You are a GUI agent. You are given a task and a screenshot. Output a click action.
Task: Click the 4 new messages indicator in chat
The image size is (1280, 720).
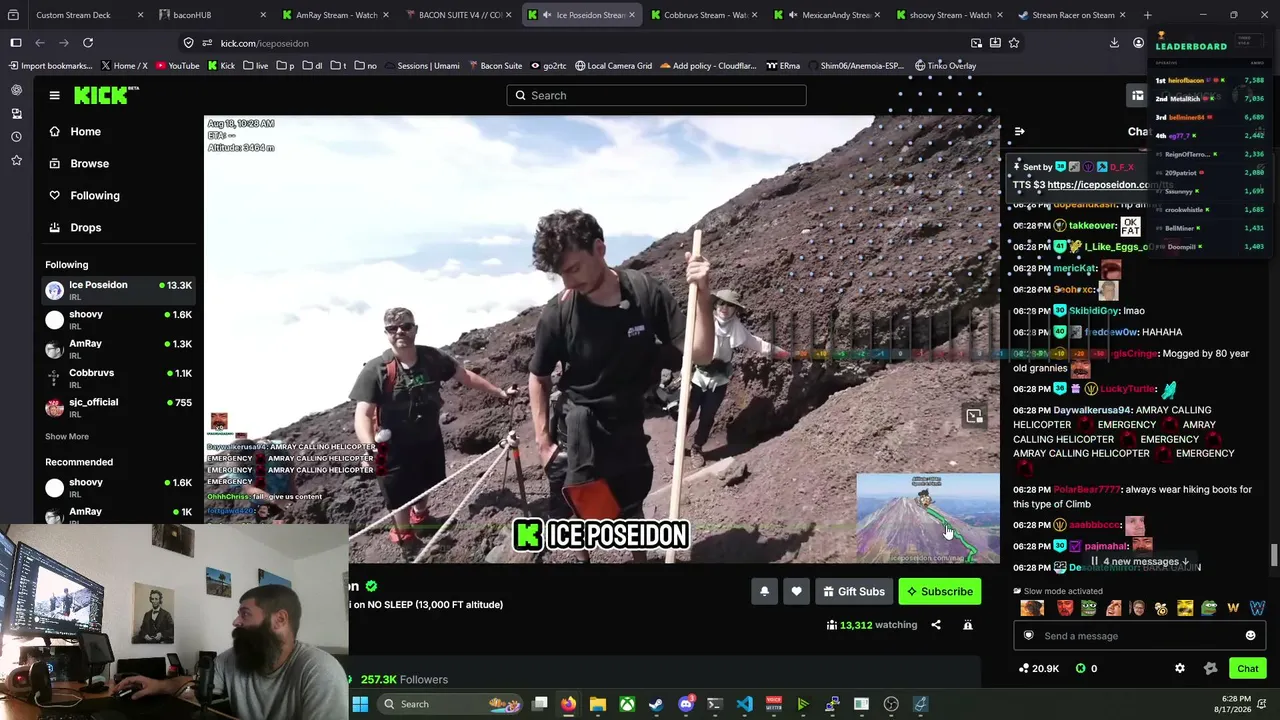tap(1140, 561)
